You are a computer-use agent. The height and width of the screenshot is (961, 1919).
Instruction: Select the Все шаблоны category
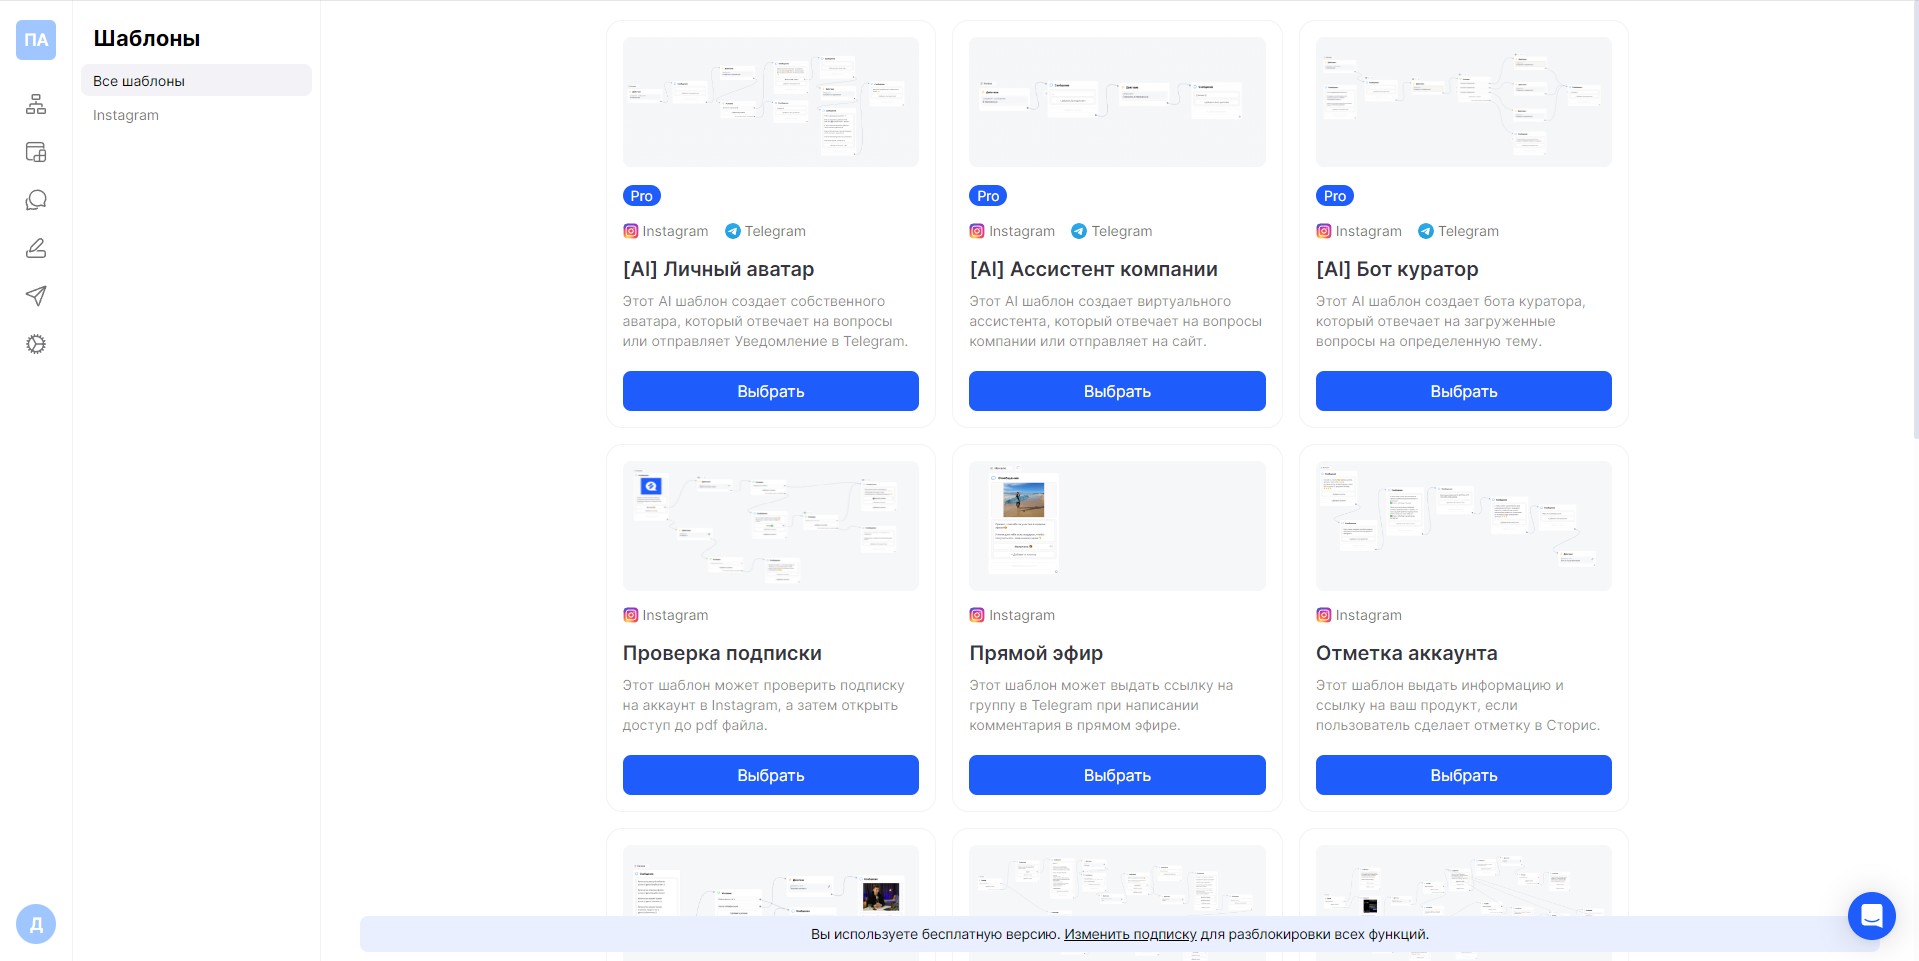tap(196, 81)
